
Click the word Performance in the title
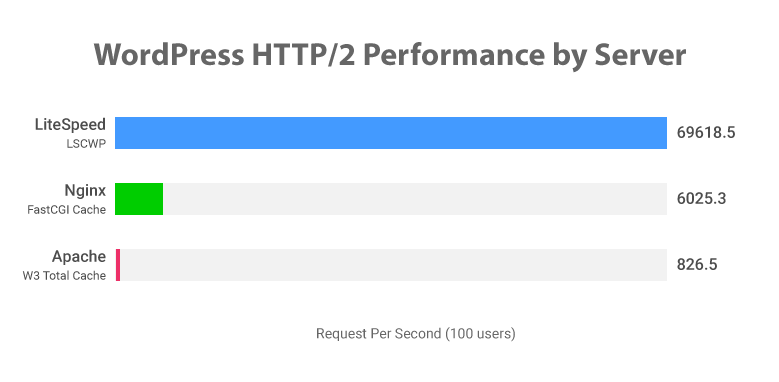point(453,55)
